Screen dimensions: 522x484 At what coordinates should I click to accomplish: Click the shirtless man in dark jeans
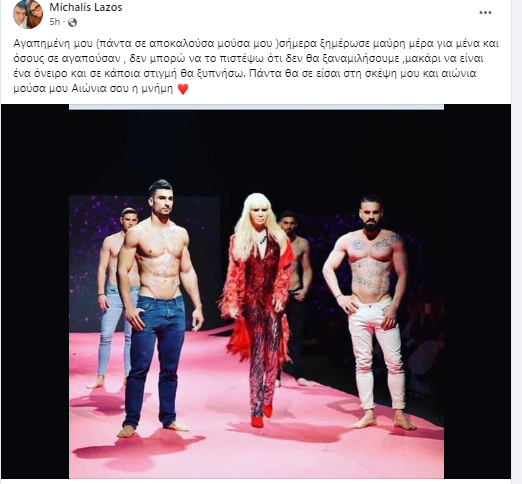click(159, 308)
